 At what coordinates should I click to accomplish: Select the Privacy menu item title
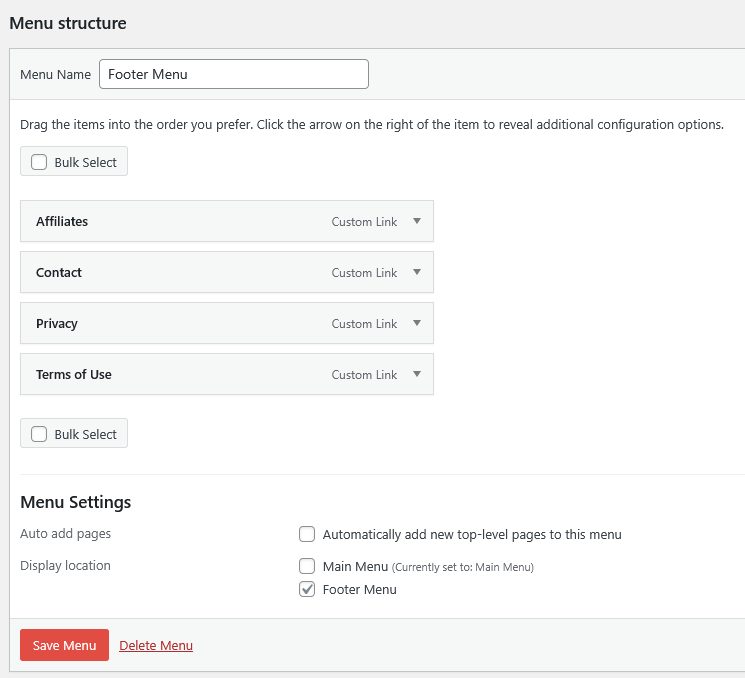pos(57,323)
